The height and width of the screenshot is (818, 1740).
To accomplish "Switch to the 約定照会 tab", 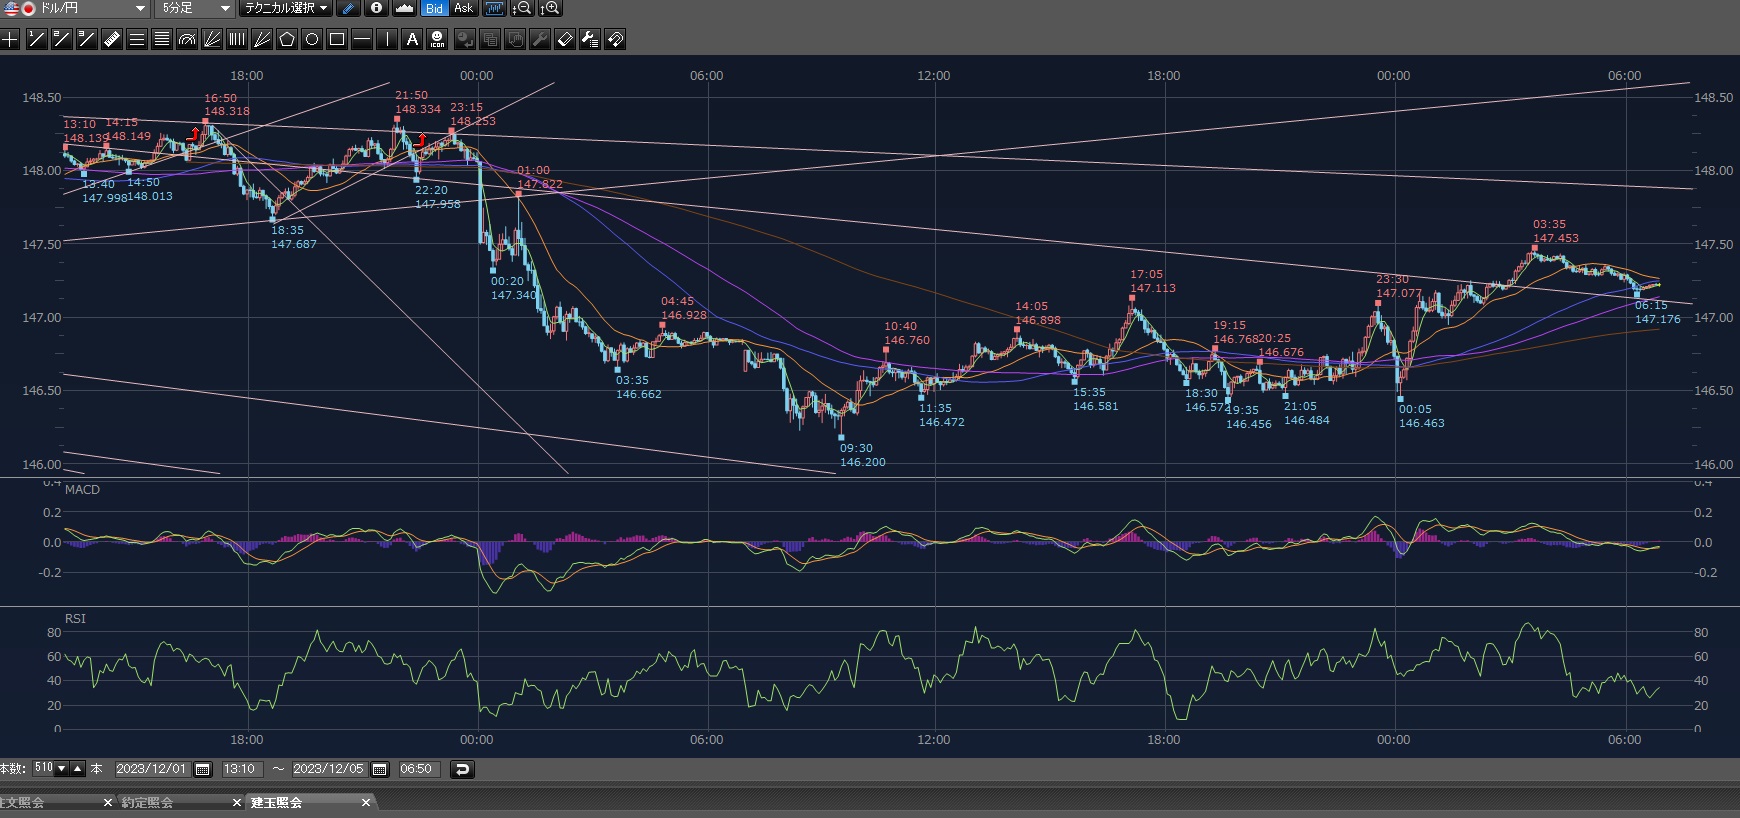I will (x=148, y=802).
